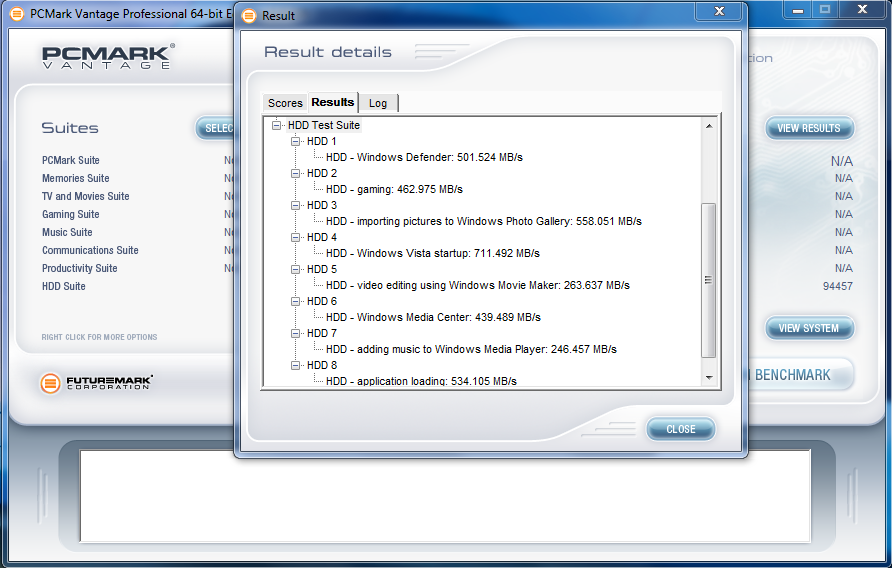Select the Windows Media Center 439.489 MB/s result

click(x=433, y=317)
